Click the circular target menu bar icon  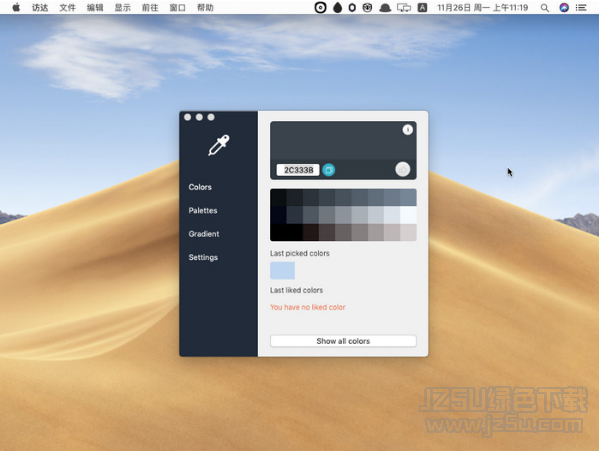(x=320, y=7)
